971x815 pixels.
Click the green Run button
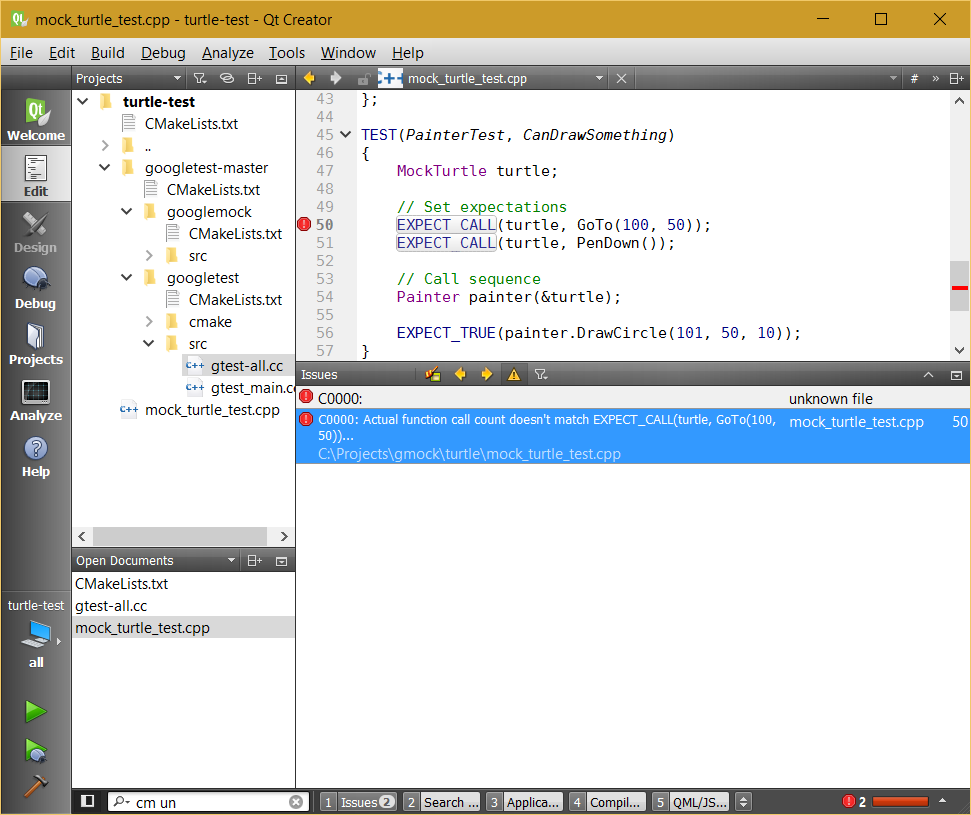tap(36, 712)
